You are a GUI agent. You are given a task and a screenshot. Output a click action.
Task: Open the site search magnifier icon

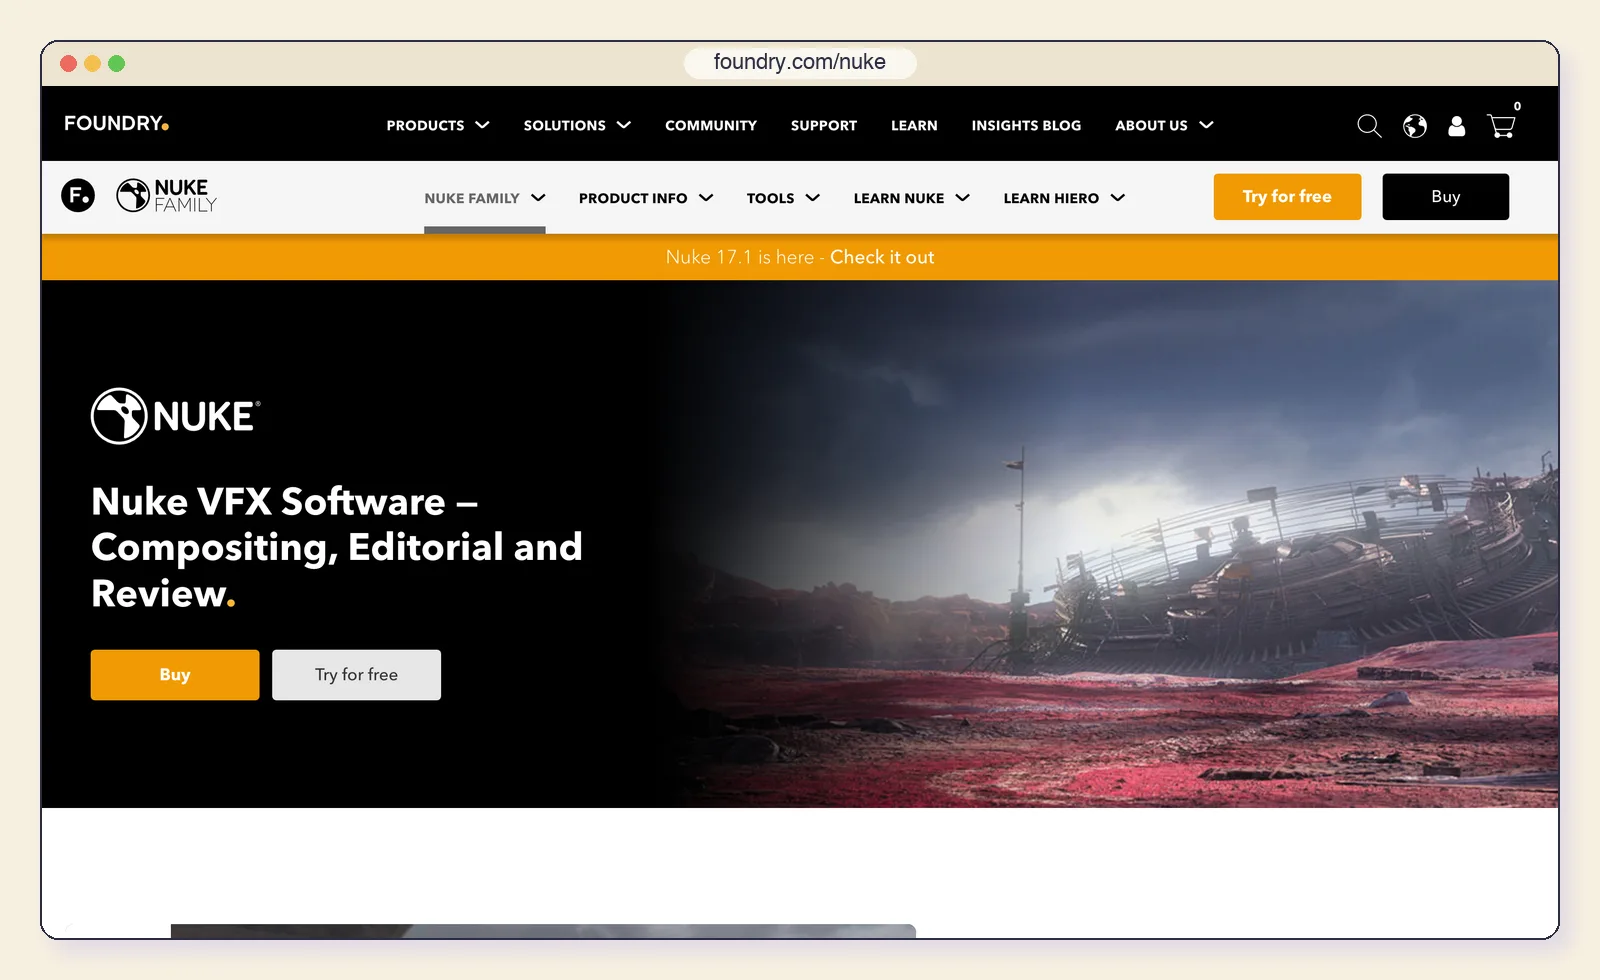1369,125
